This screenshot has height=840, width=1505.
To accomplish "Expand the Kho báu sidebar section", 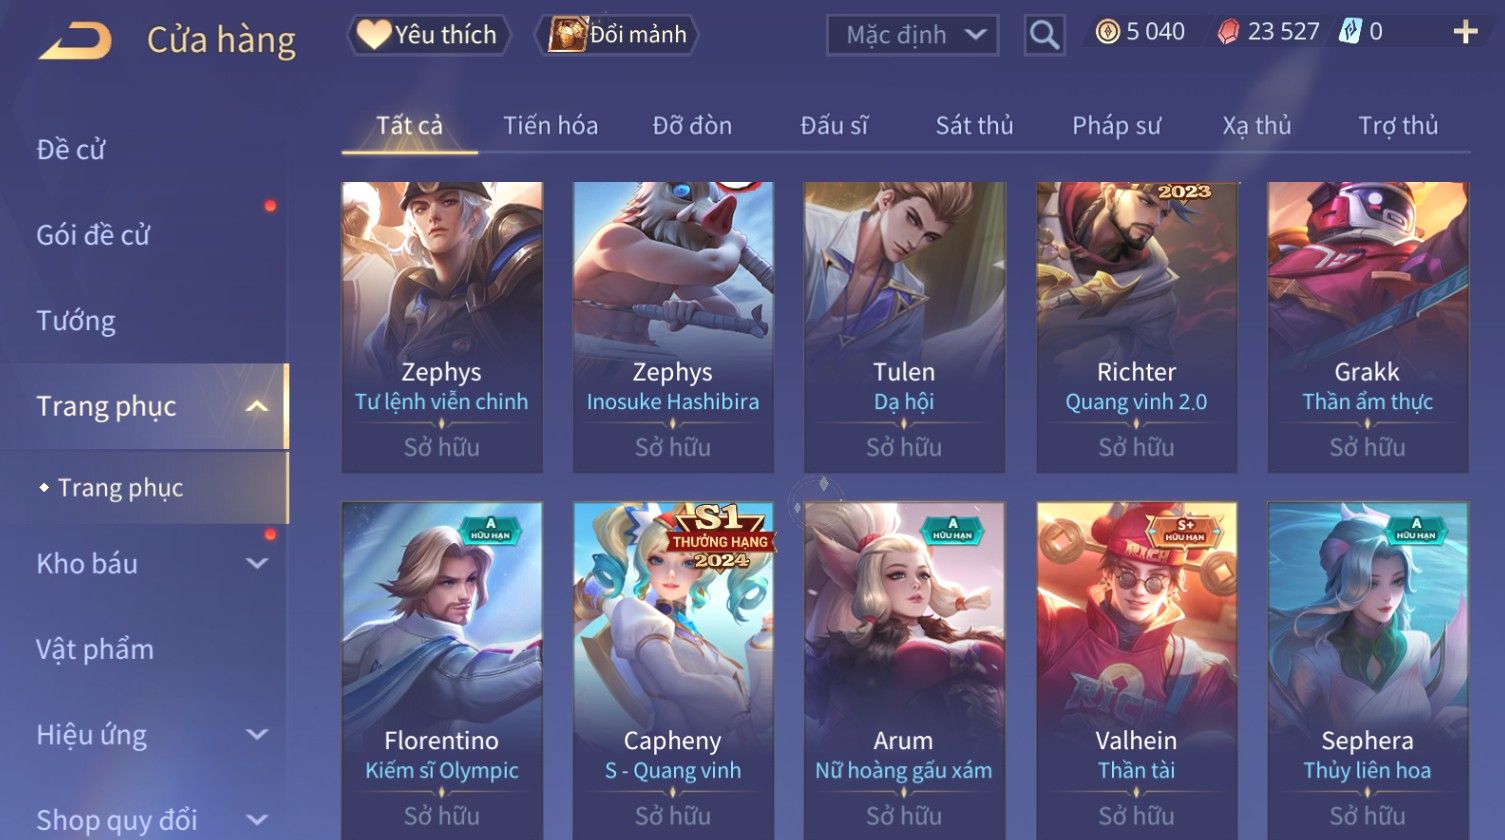I will click(257, 563).
